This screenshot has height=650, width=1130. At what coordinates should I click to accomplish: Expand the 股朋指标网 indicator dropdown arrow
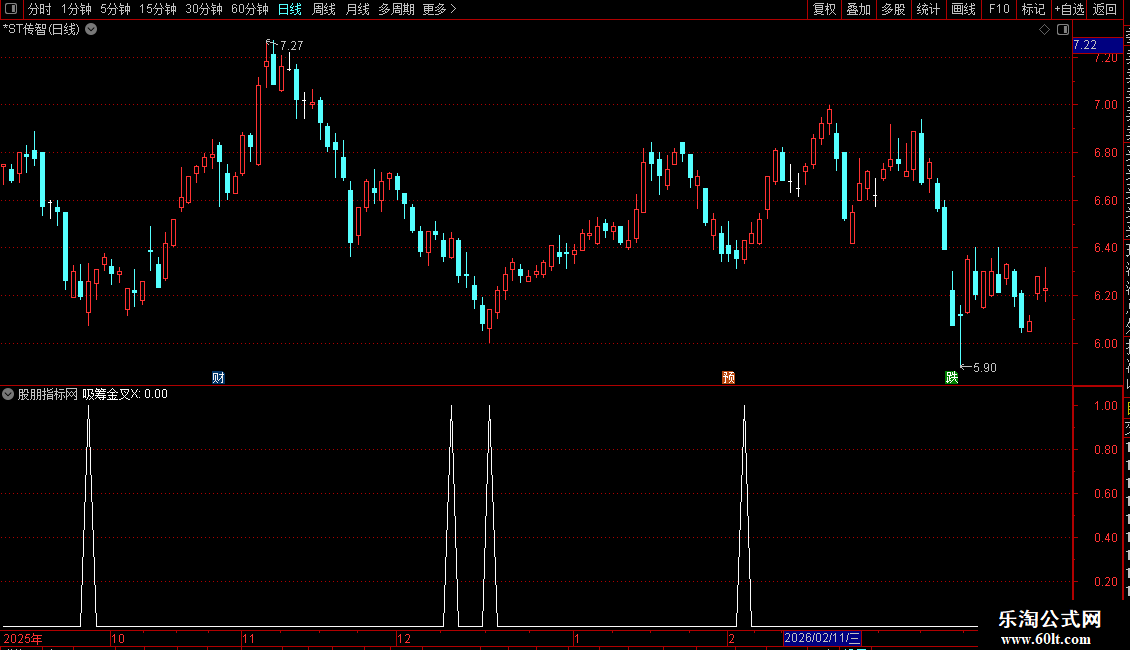[8, 394]
